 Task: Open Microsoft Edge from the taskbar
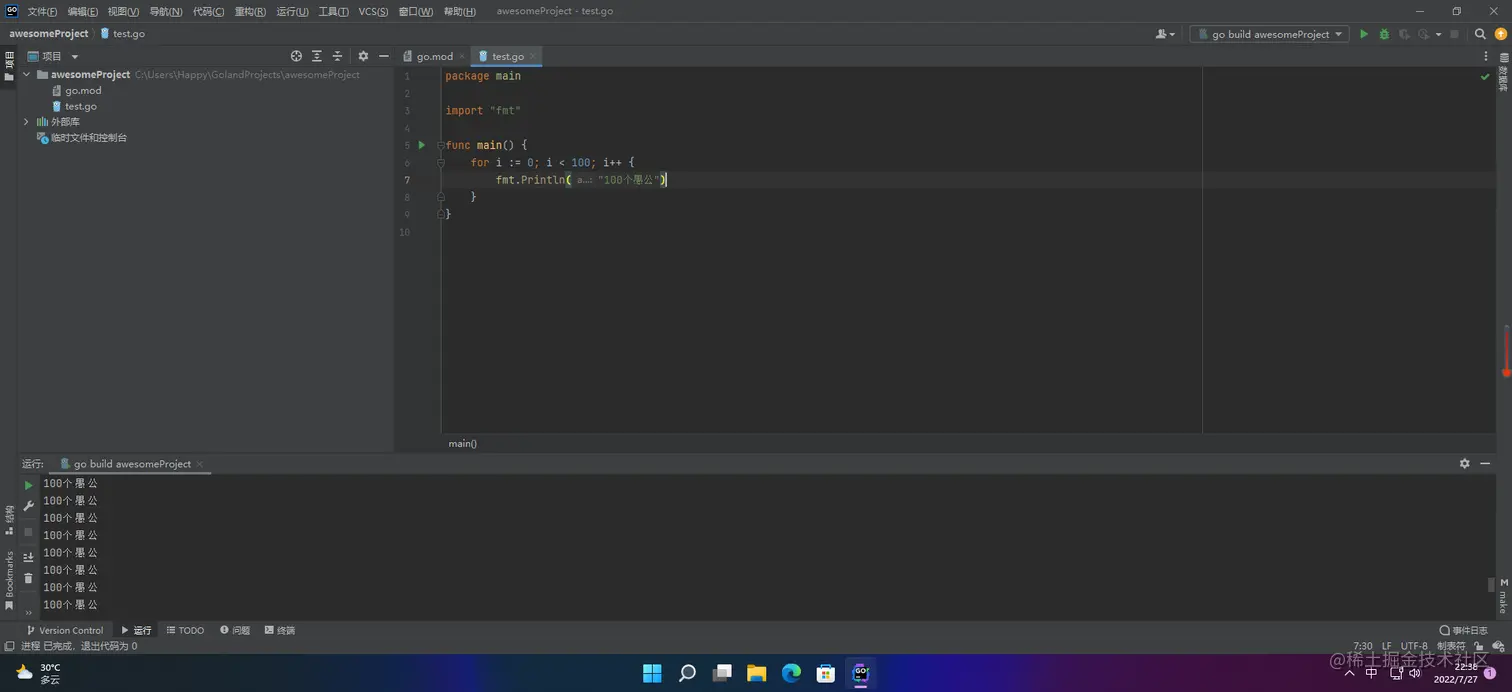coord(791,673)
